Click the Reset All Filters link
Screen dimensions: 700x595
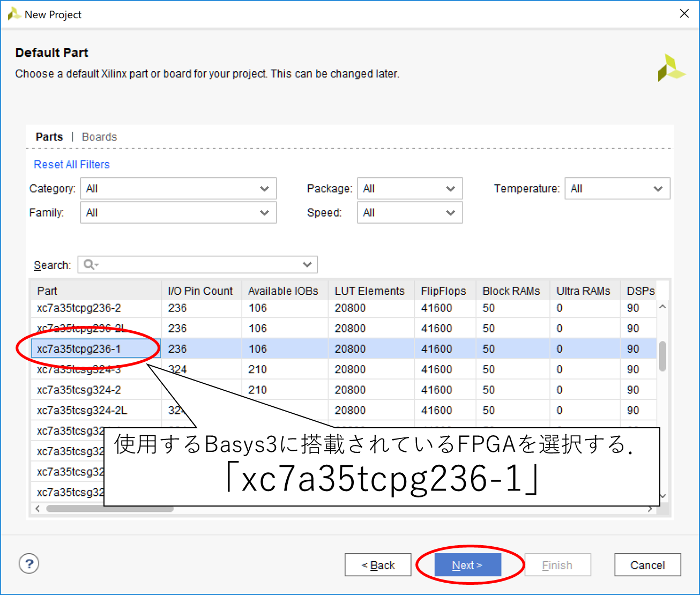[72, 164]
